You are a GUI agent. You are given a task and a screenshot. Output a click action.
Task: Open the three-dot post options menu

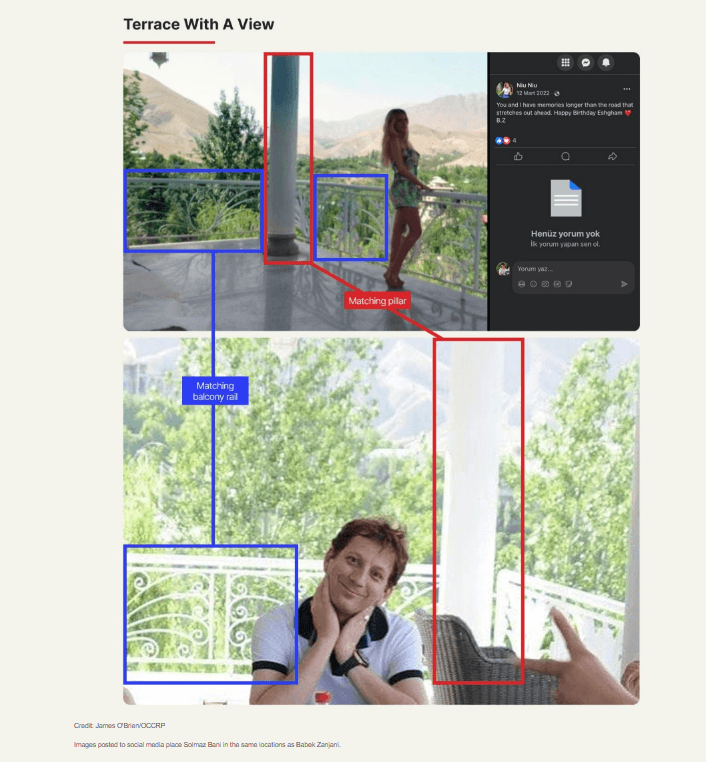627,89
